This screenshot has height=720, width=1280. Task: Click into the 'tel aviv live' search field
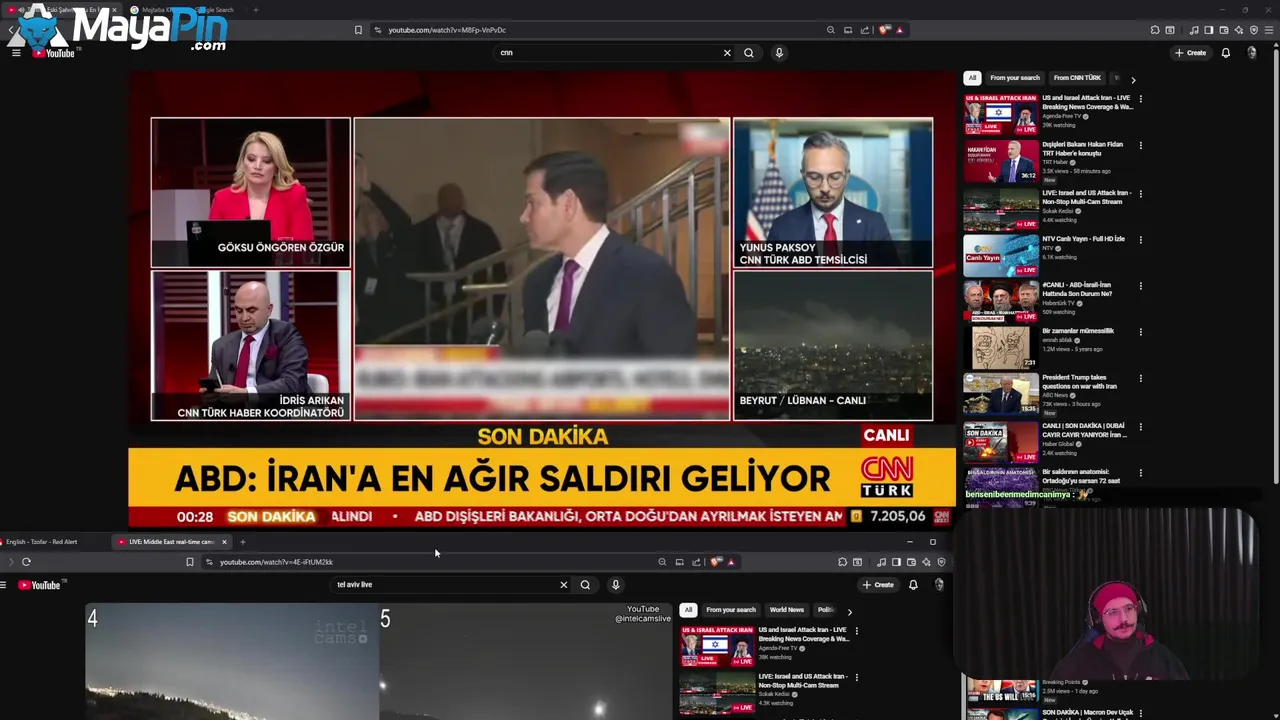point(445,585)
